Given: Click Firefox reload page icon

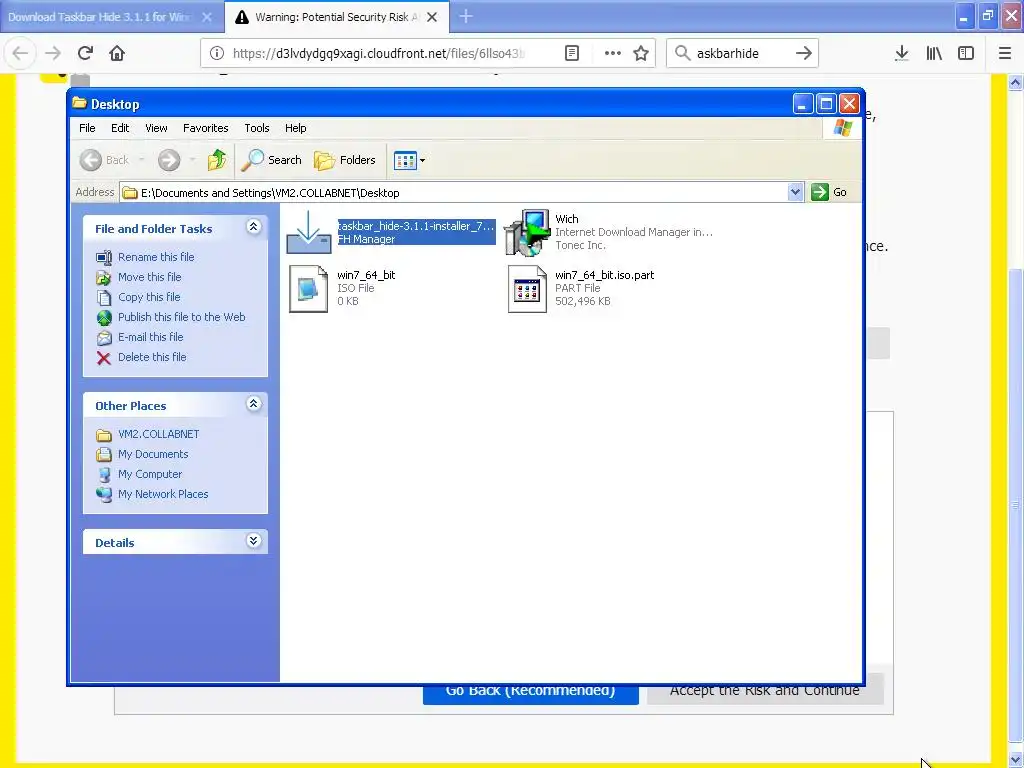Looking at the screenshot, I should click(85, 53).
